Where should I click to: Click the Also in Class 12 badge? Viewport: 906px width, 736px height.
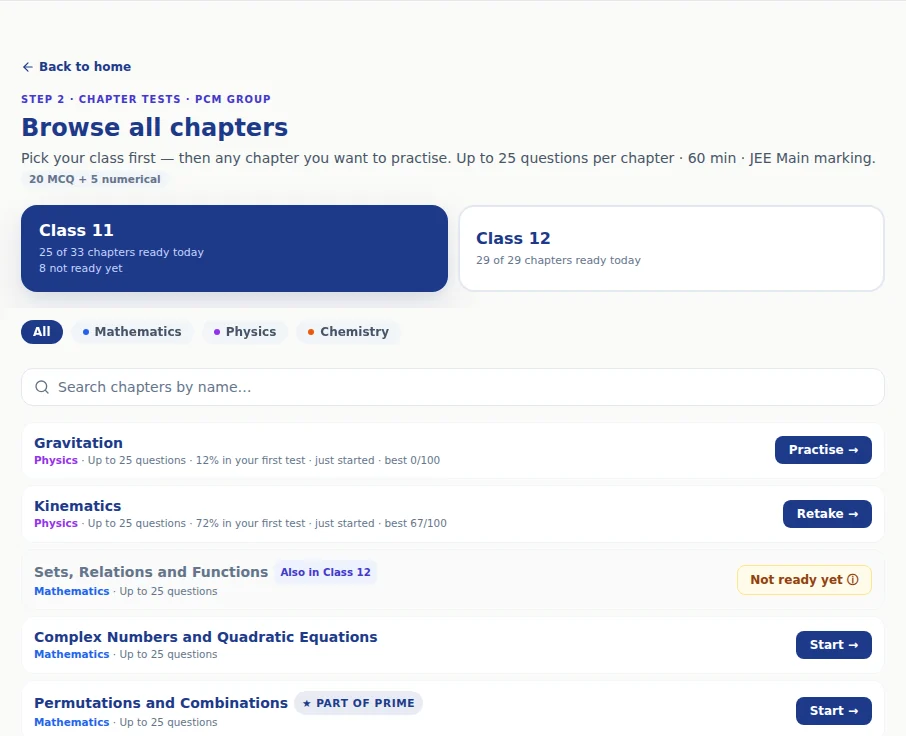[x=325, y=572]
